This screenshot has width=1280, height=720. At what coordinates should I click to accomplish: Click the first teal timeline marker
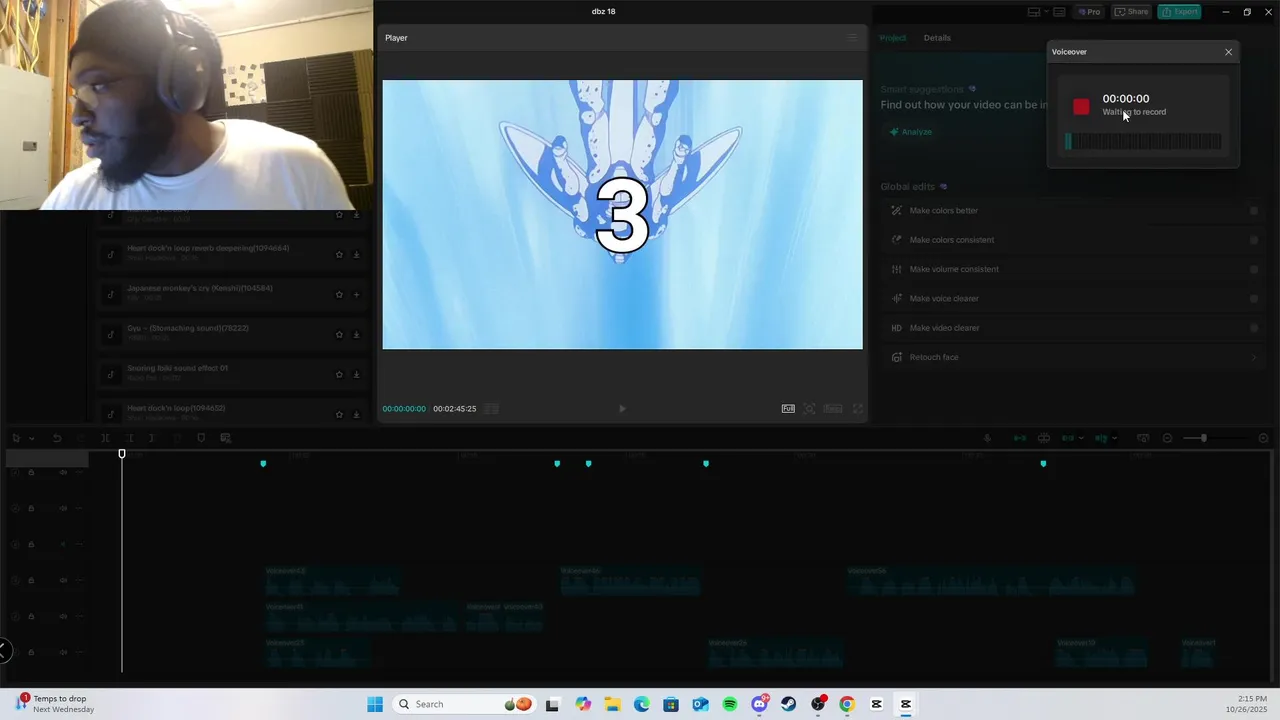pyautogui.click(x=263, y=463)
